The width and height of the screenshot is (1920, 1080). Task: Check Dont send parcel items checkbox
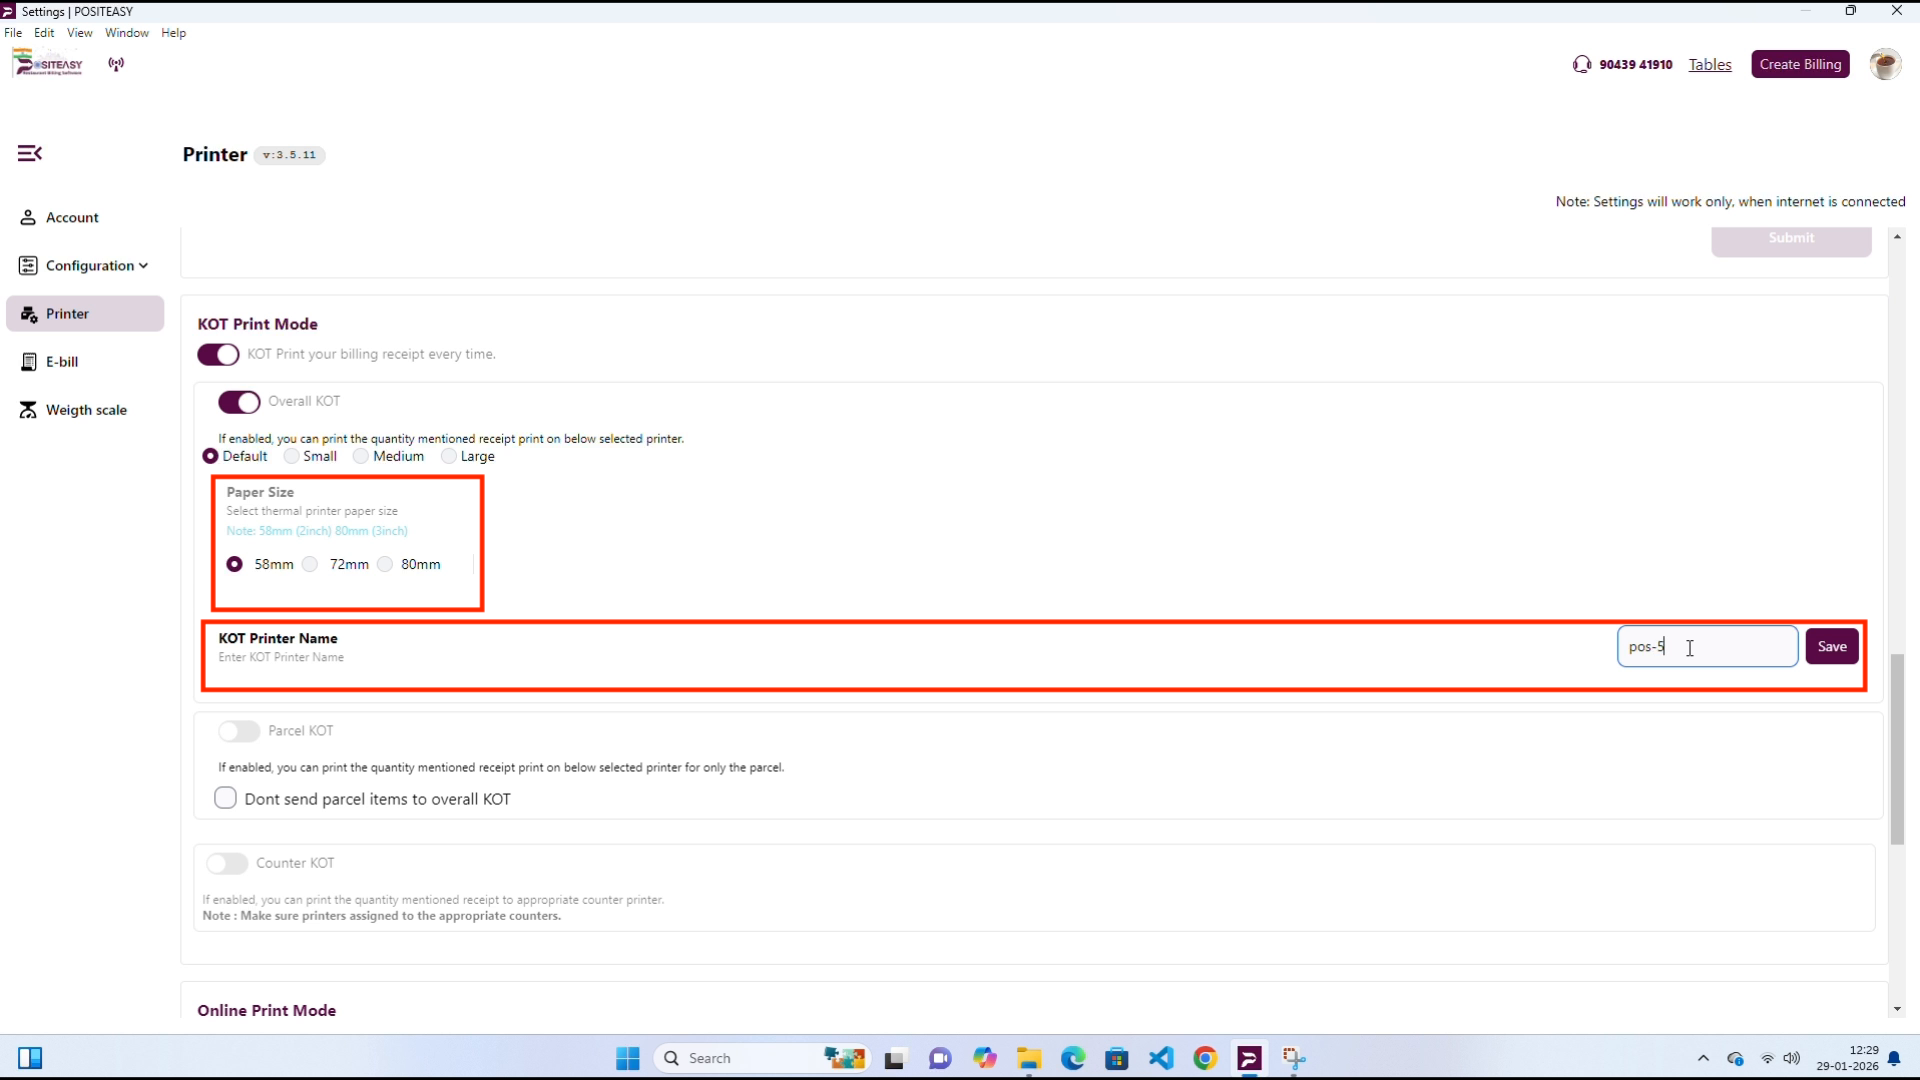226,798
